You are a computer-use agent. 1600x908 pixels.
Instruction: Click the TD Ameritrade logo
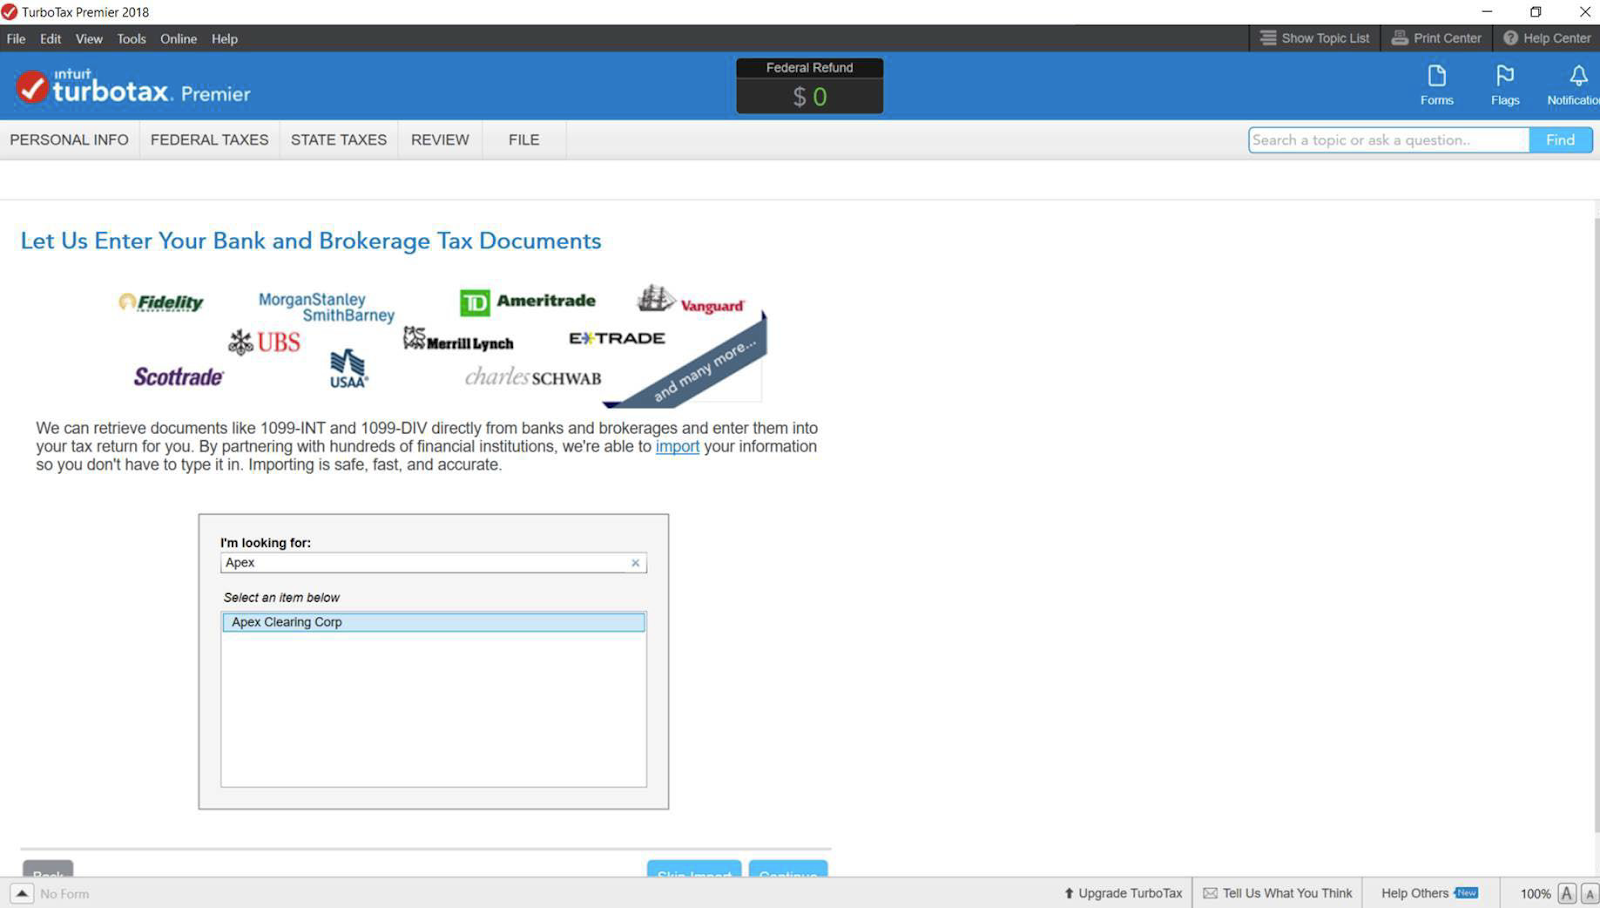click(527, 301)
